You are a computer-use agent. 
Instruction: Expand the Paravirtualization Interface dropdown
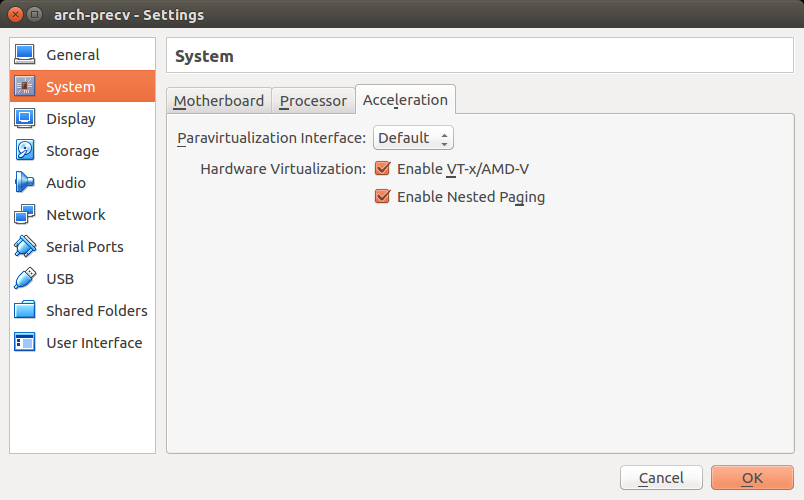click(413, 137)
